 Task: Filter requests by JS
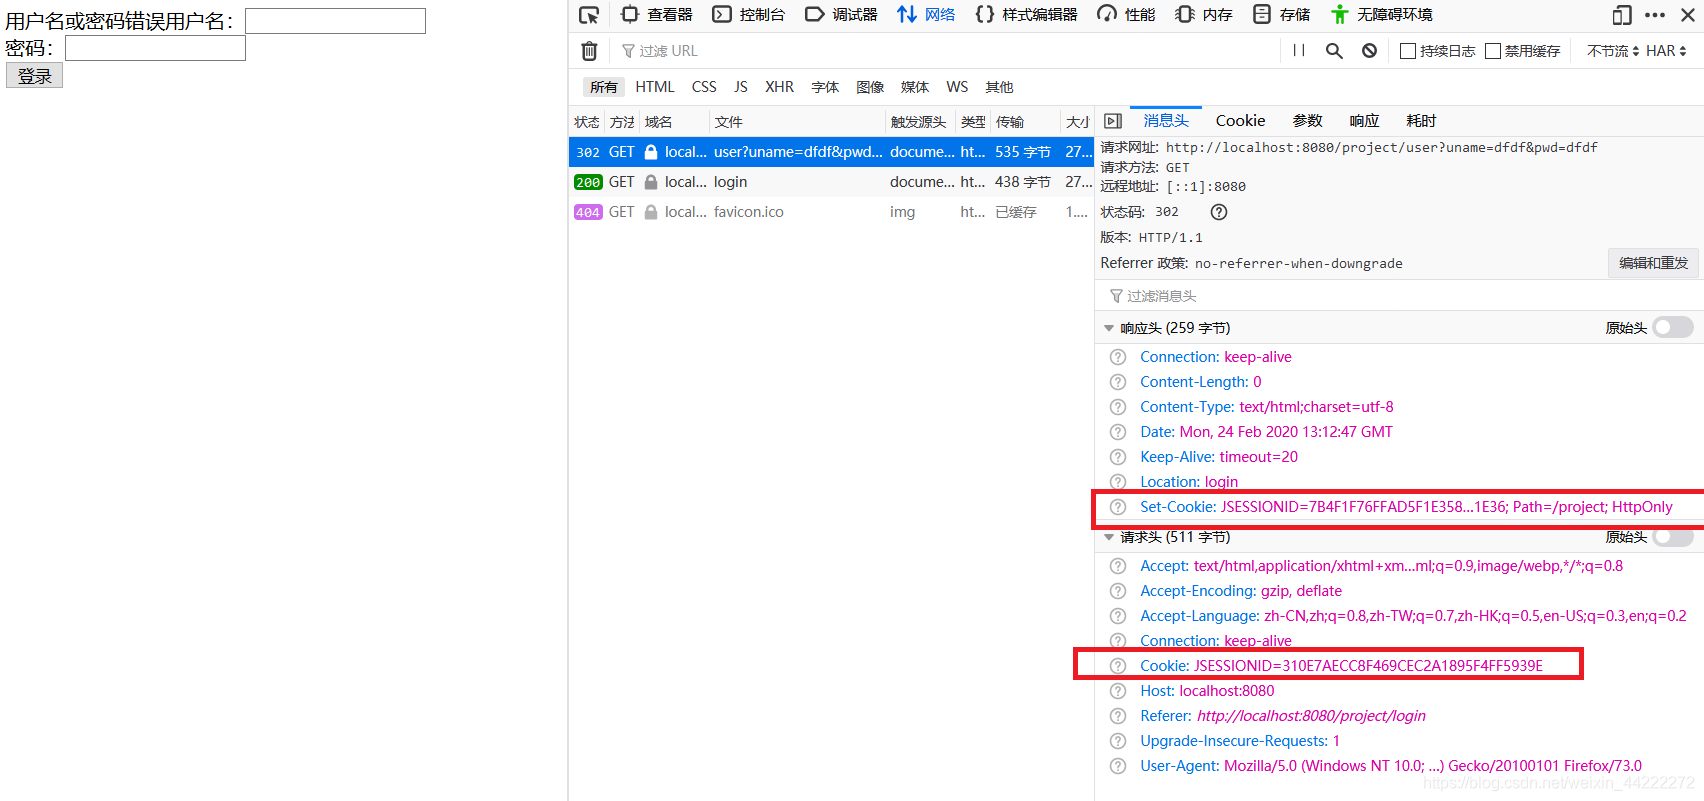tap(741, 87)
